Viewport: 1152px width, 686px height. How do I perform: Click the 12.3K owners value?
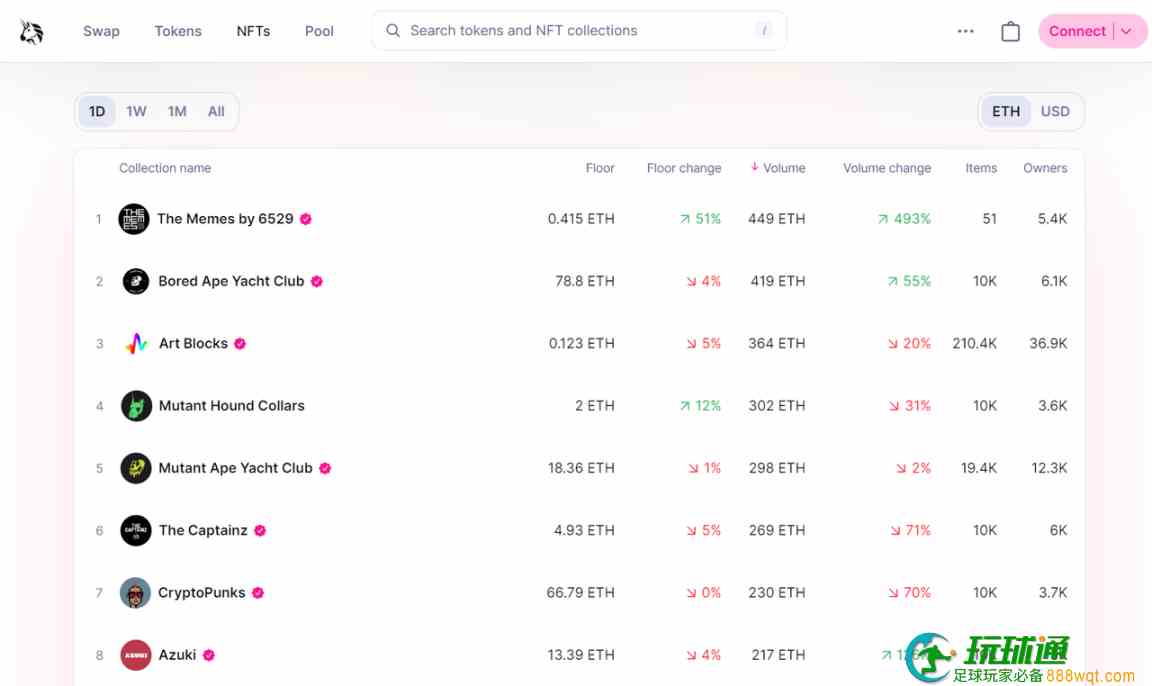(x=1049, y=468)
